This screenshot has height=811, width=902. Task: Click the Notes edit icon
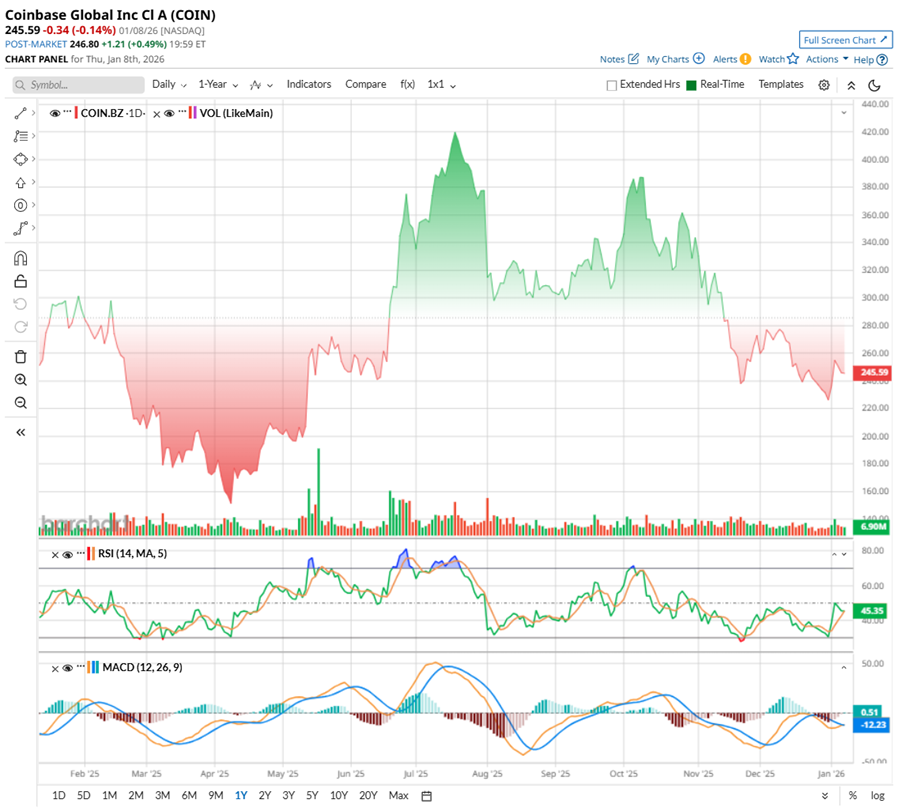[x=633, y=59]
